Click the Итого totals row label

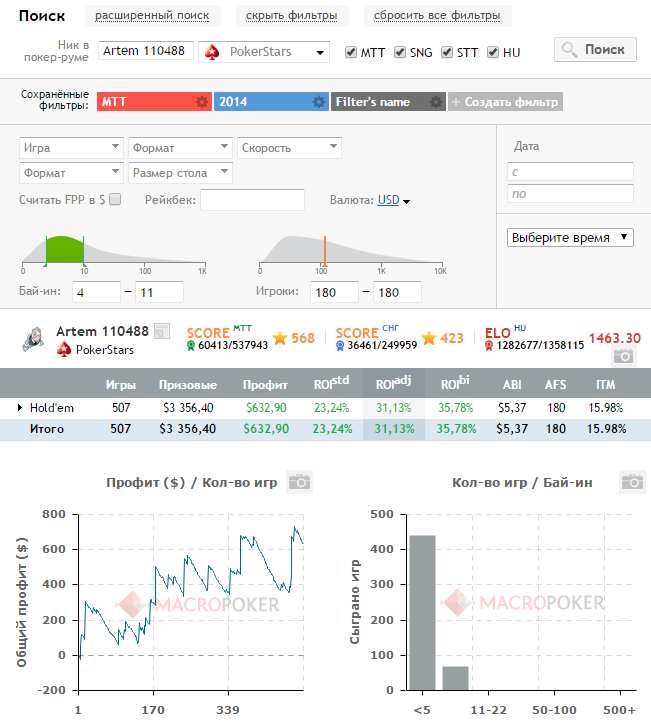(47, 429)
